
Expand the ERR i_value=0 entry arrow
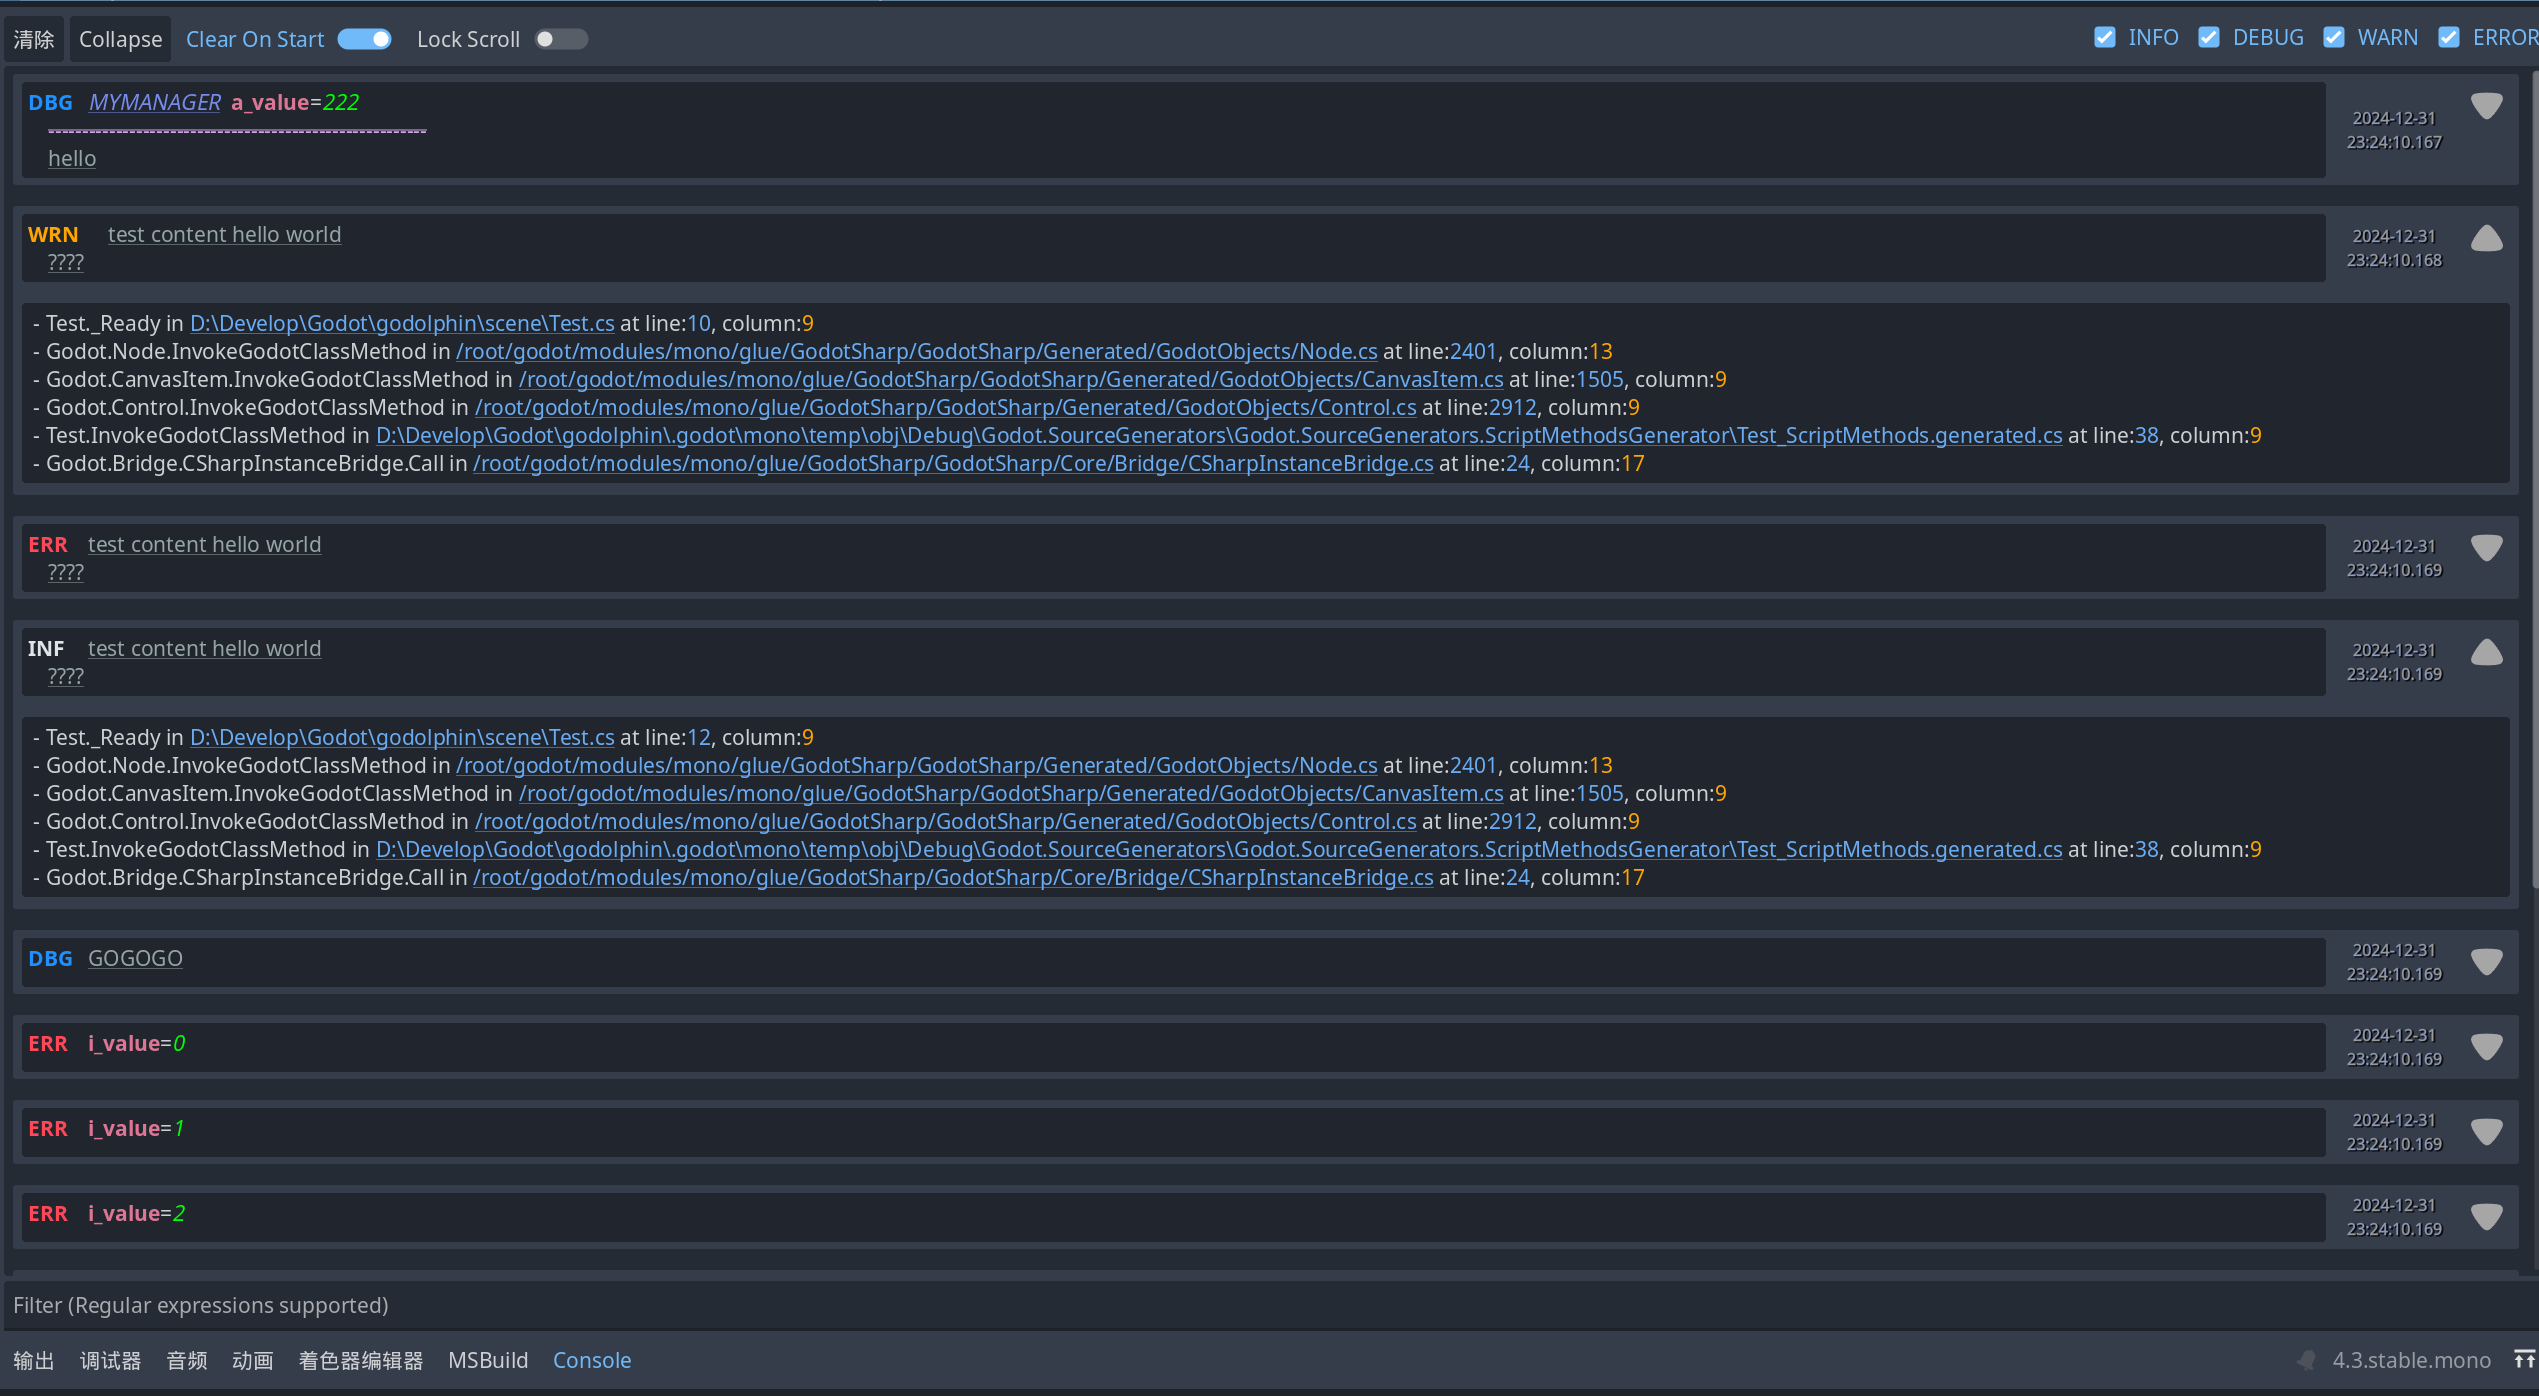tap(2486, 1047)
